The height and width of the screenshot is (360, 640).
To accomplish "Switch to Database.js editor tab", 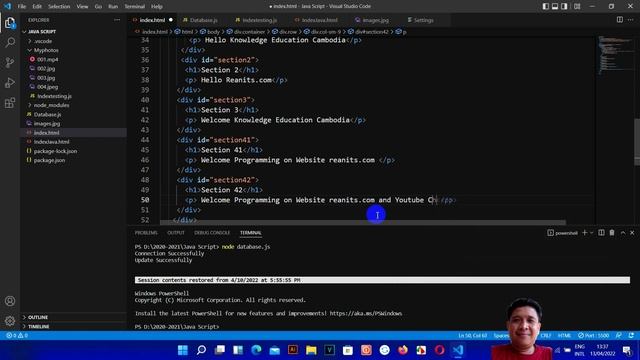I will tap(203, 20).
